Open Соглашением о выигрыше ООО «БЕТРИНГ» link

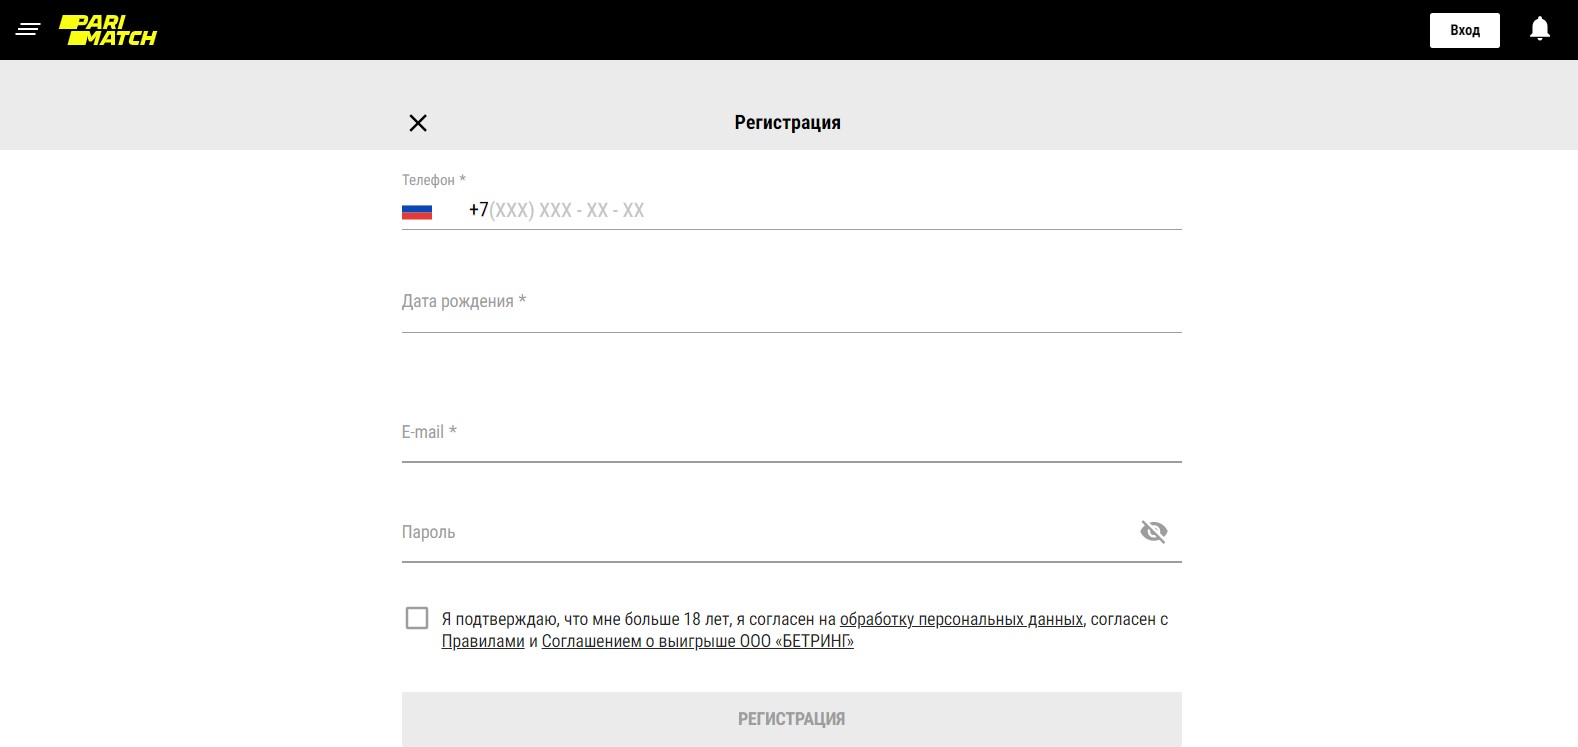coord(698,641)
